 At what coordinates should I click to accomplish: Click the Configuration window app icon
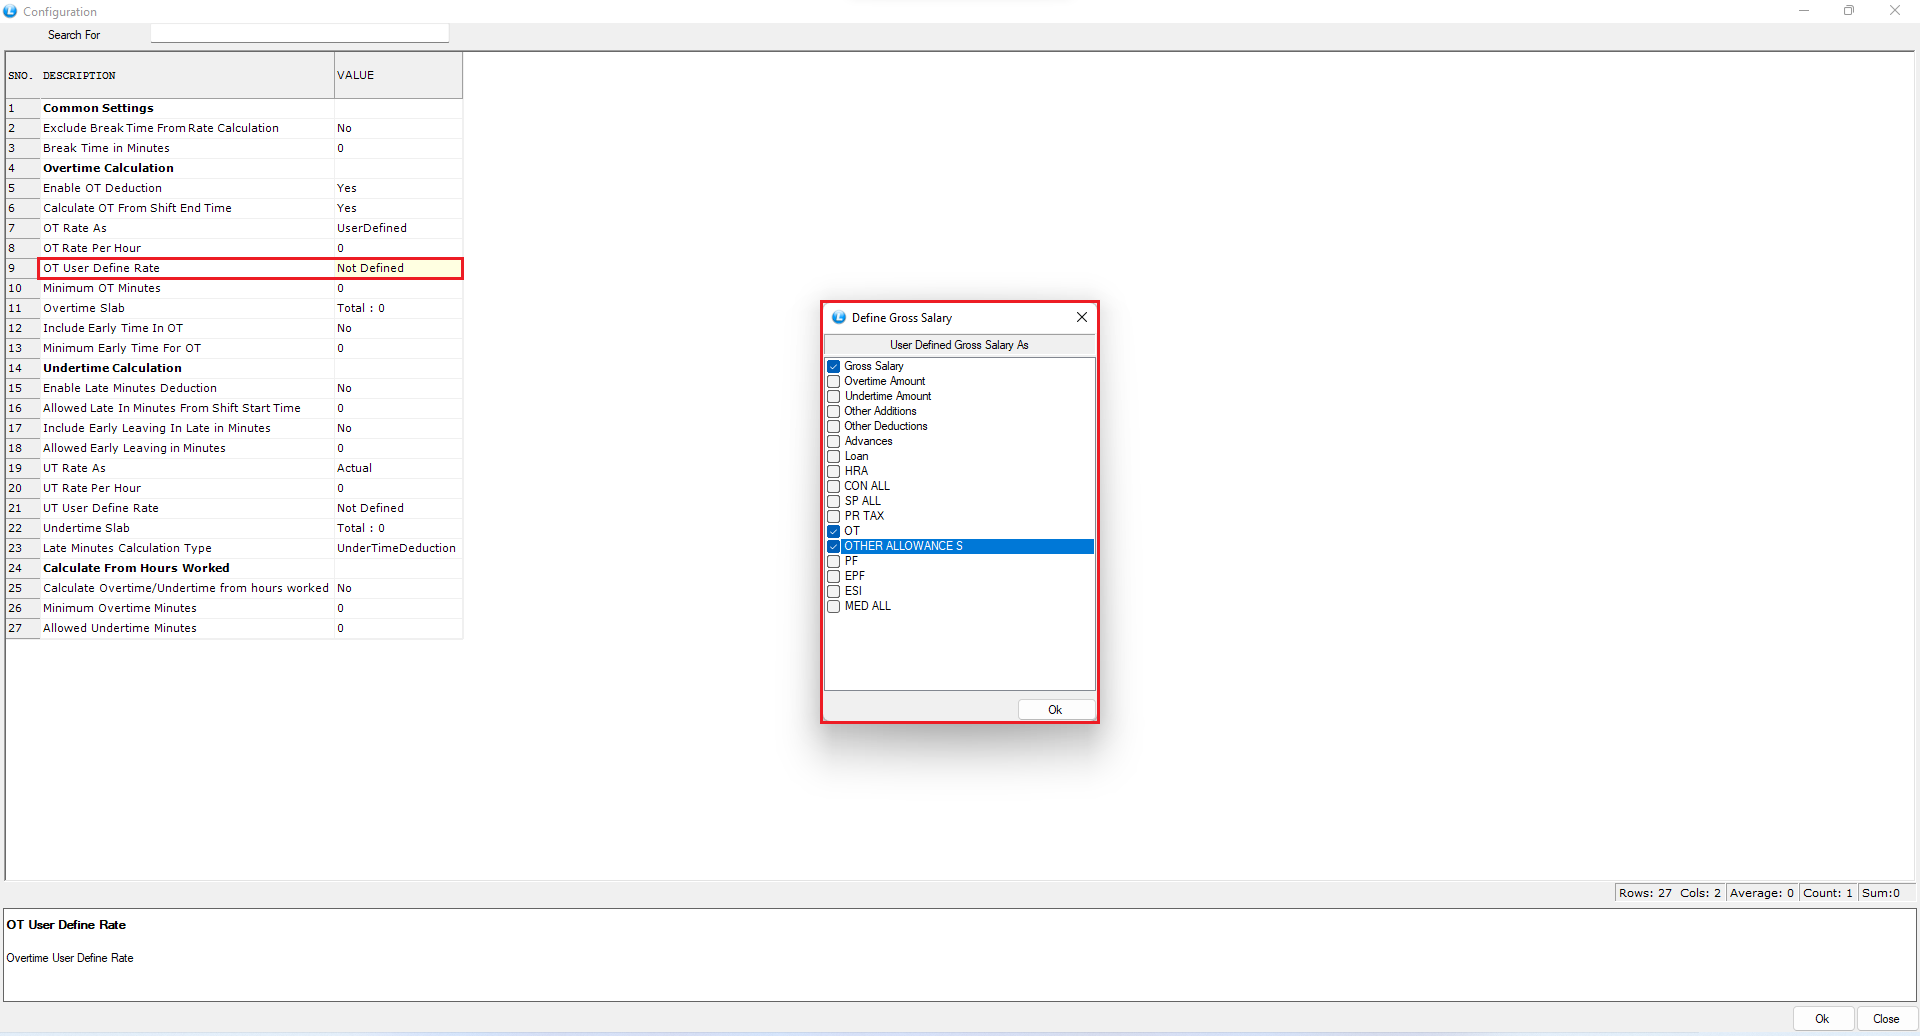point(10,11)
